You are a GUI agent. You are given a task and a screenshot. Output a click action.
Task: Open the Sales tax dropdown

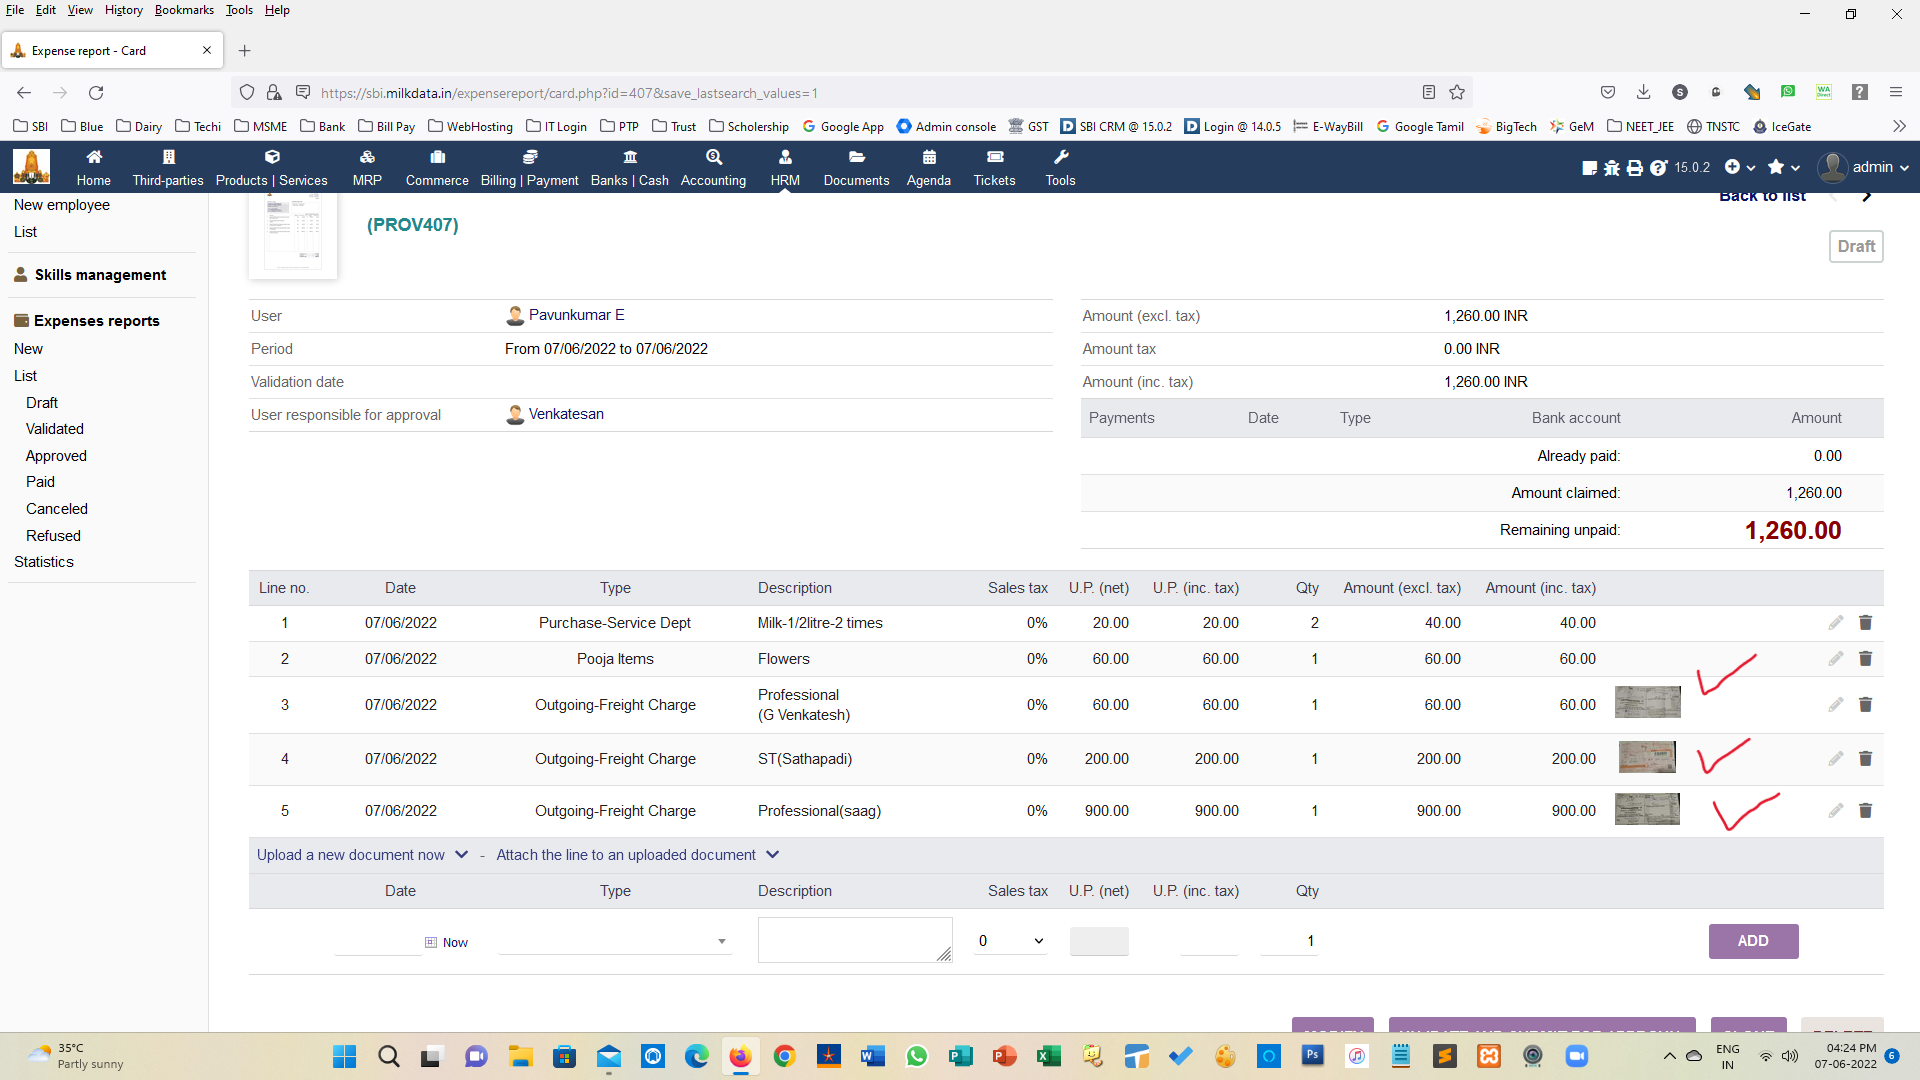pyautogui.click(x=1010, y=941)
